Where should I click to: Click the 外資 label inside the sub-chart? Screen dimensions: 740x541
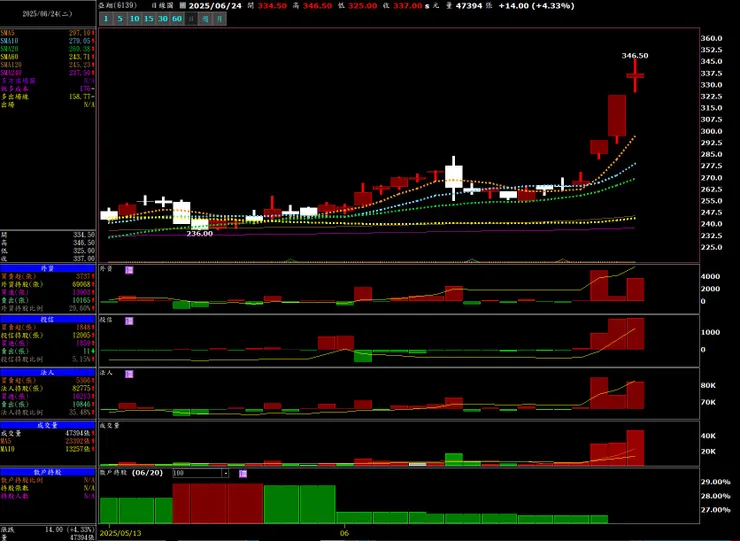tap(106, 269)
